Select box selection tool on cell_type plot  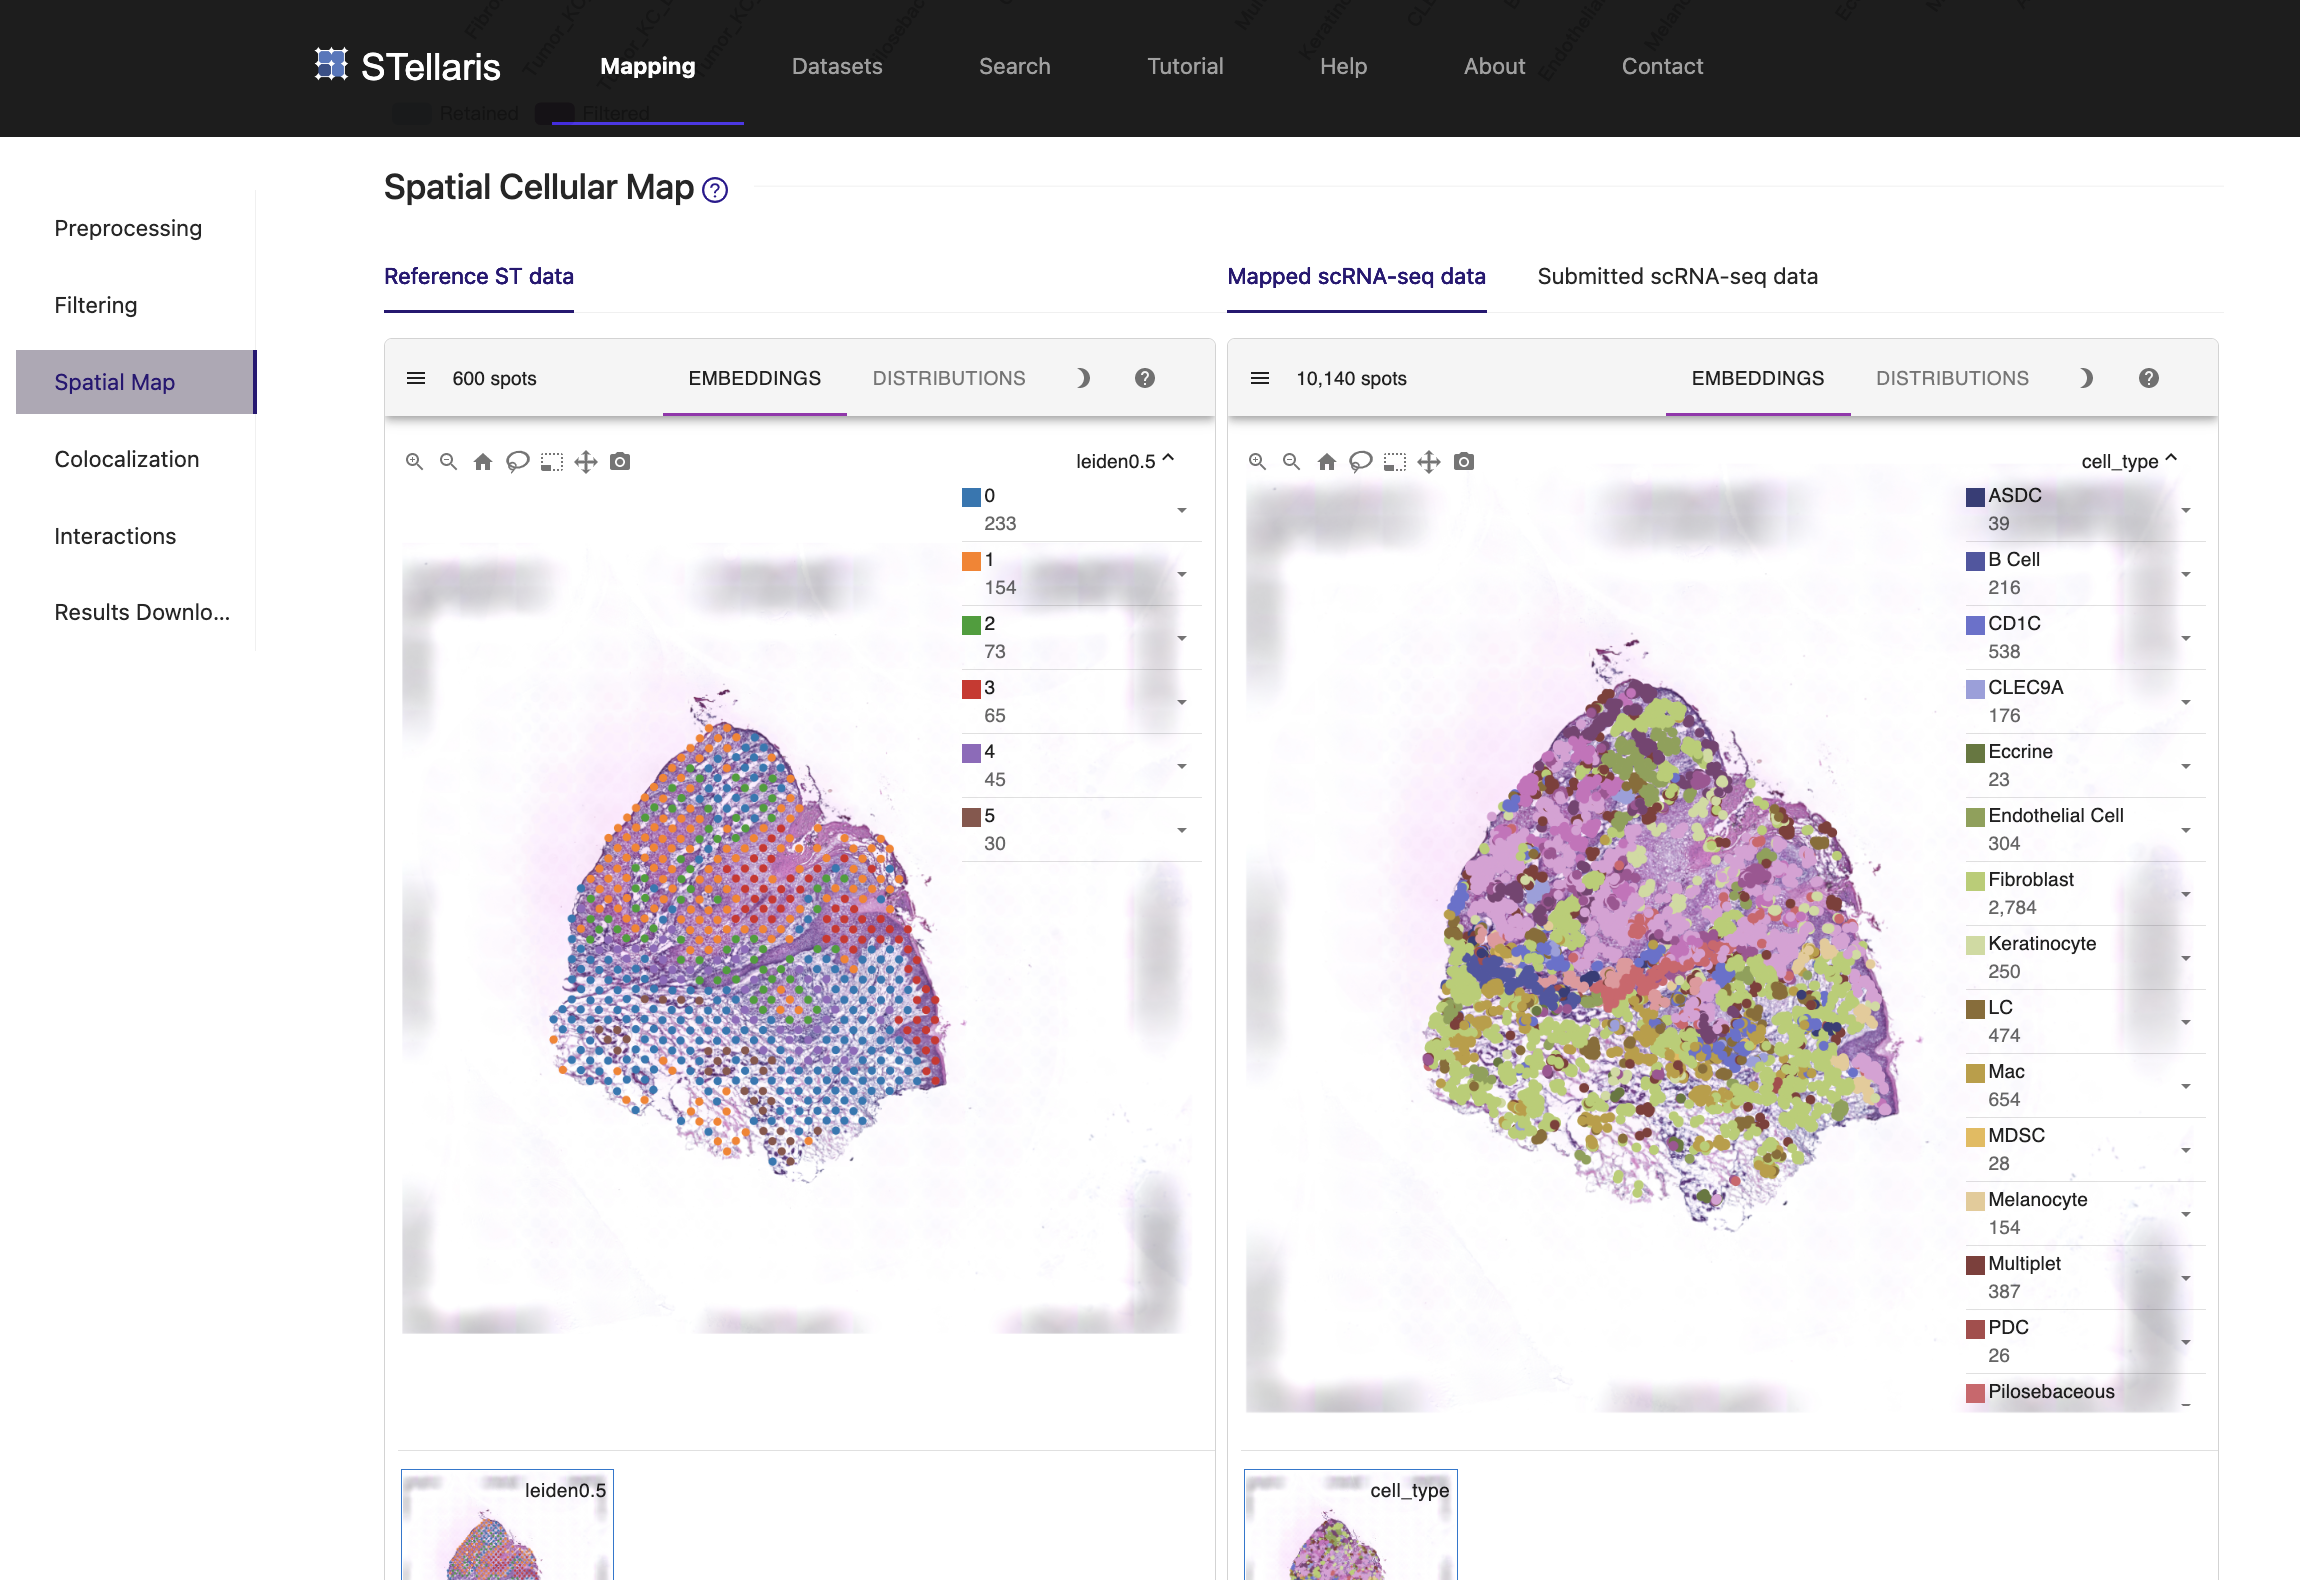click(x=1395, y=461)
